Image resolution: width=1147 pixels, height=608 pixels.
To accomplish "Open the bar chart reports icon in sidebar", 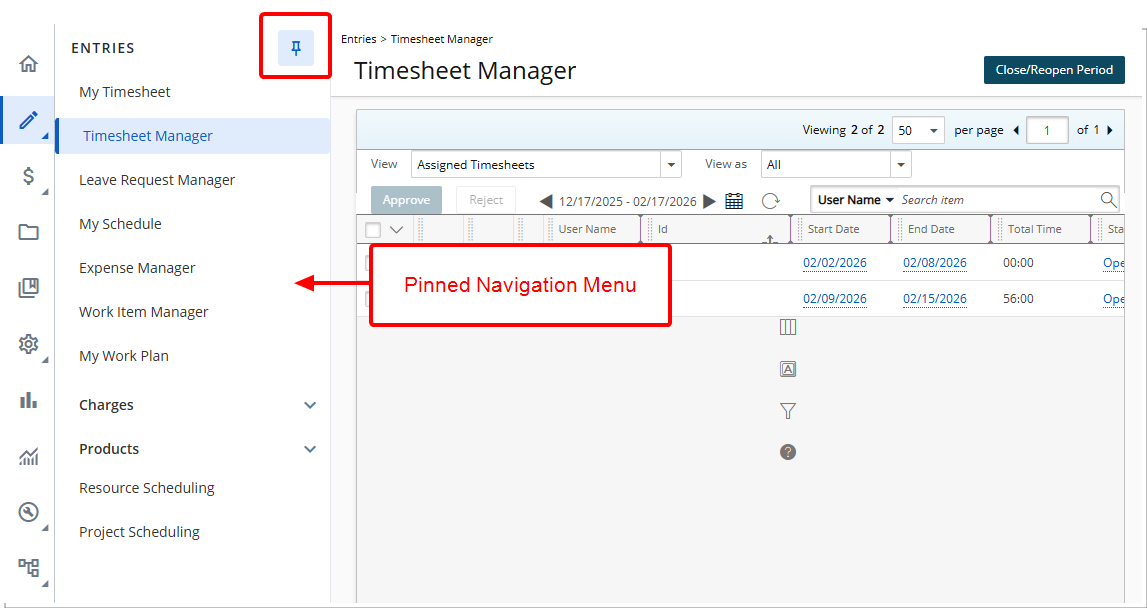I will point(28,400).
